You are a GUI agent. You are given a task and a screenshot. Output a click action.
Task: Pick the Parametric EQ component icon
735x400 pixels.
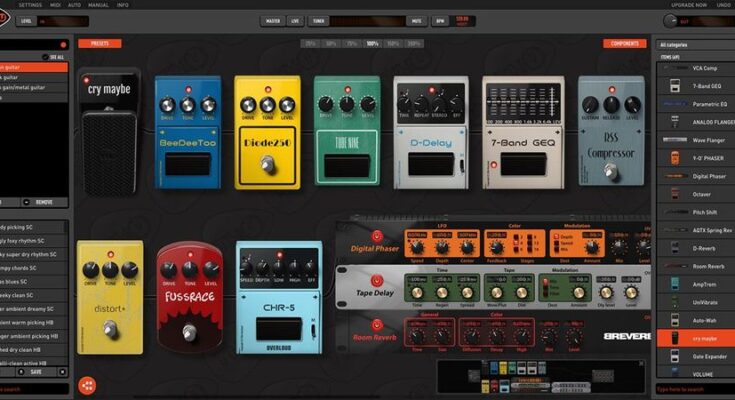pyautogui.click(x=675, y=104)
